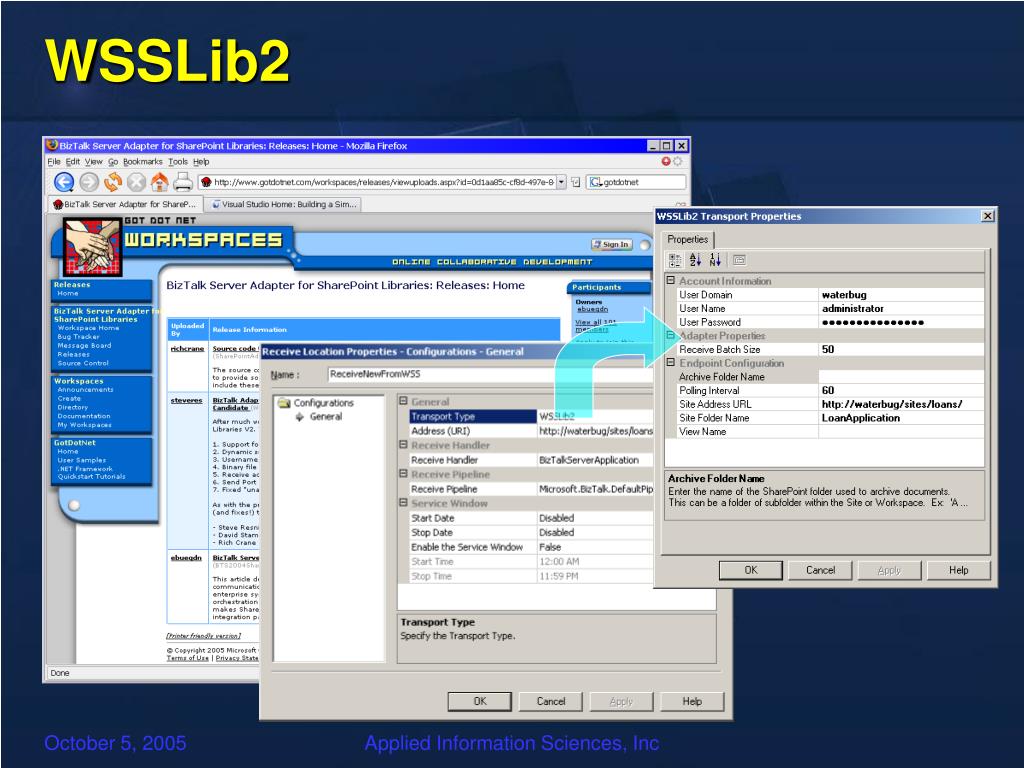Click the Categorized view icon in WSSLib2 properties

(675, 260)
